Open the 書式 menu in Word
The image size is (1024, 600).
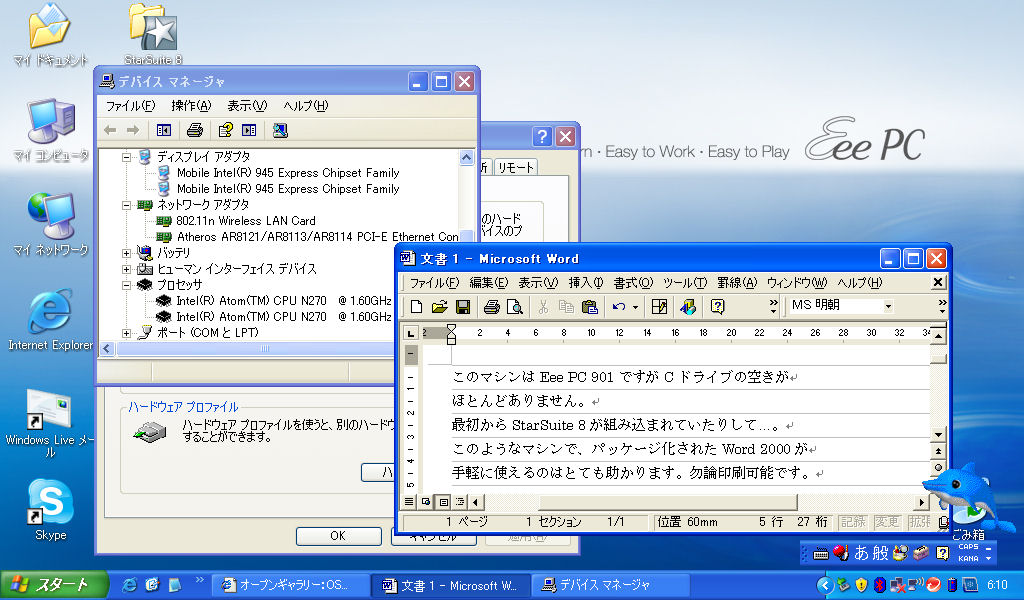(x=633, y=283)
